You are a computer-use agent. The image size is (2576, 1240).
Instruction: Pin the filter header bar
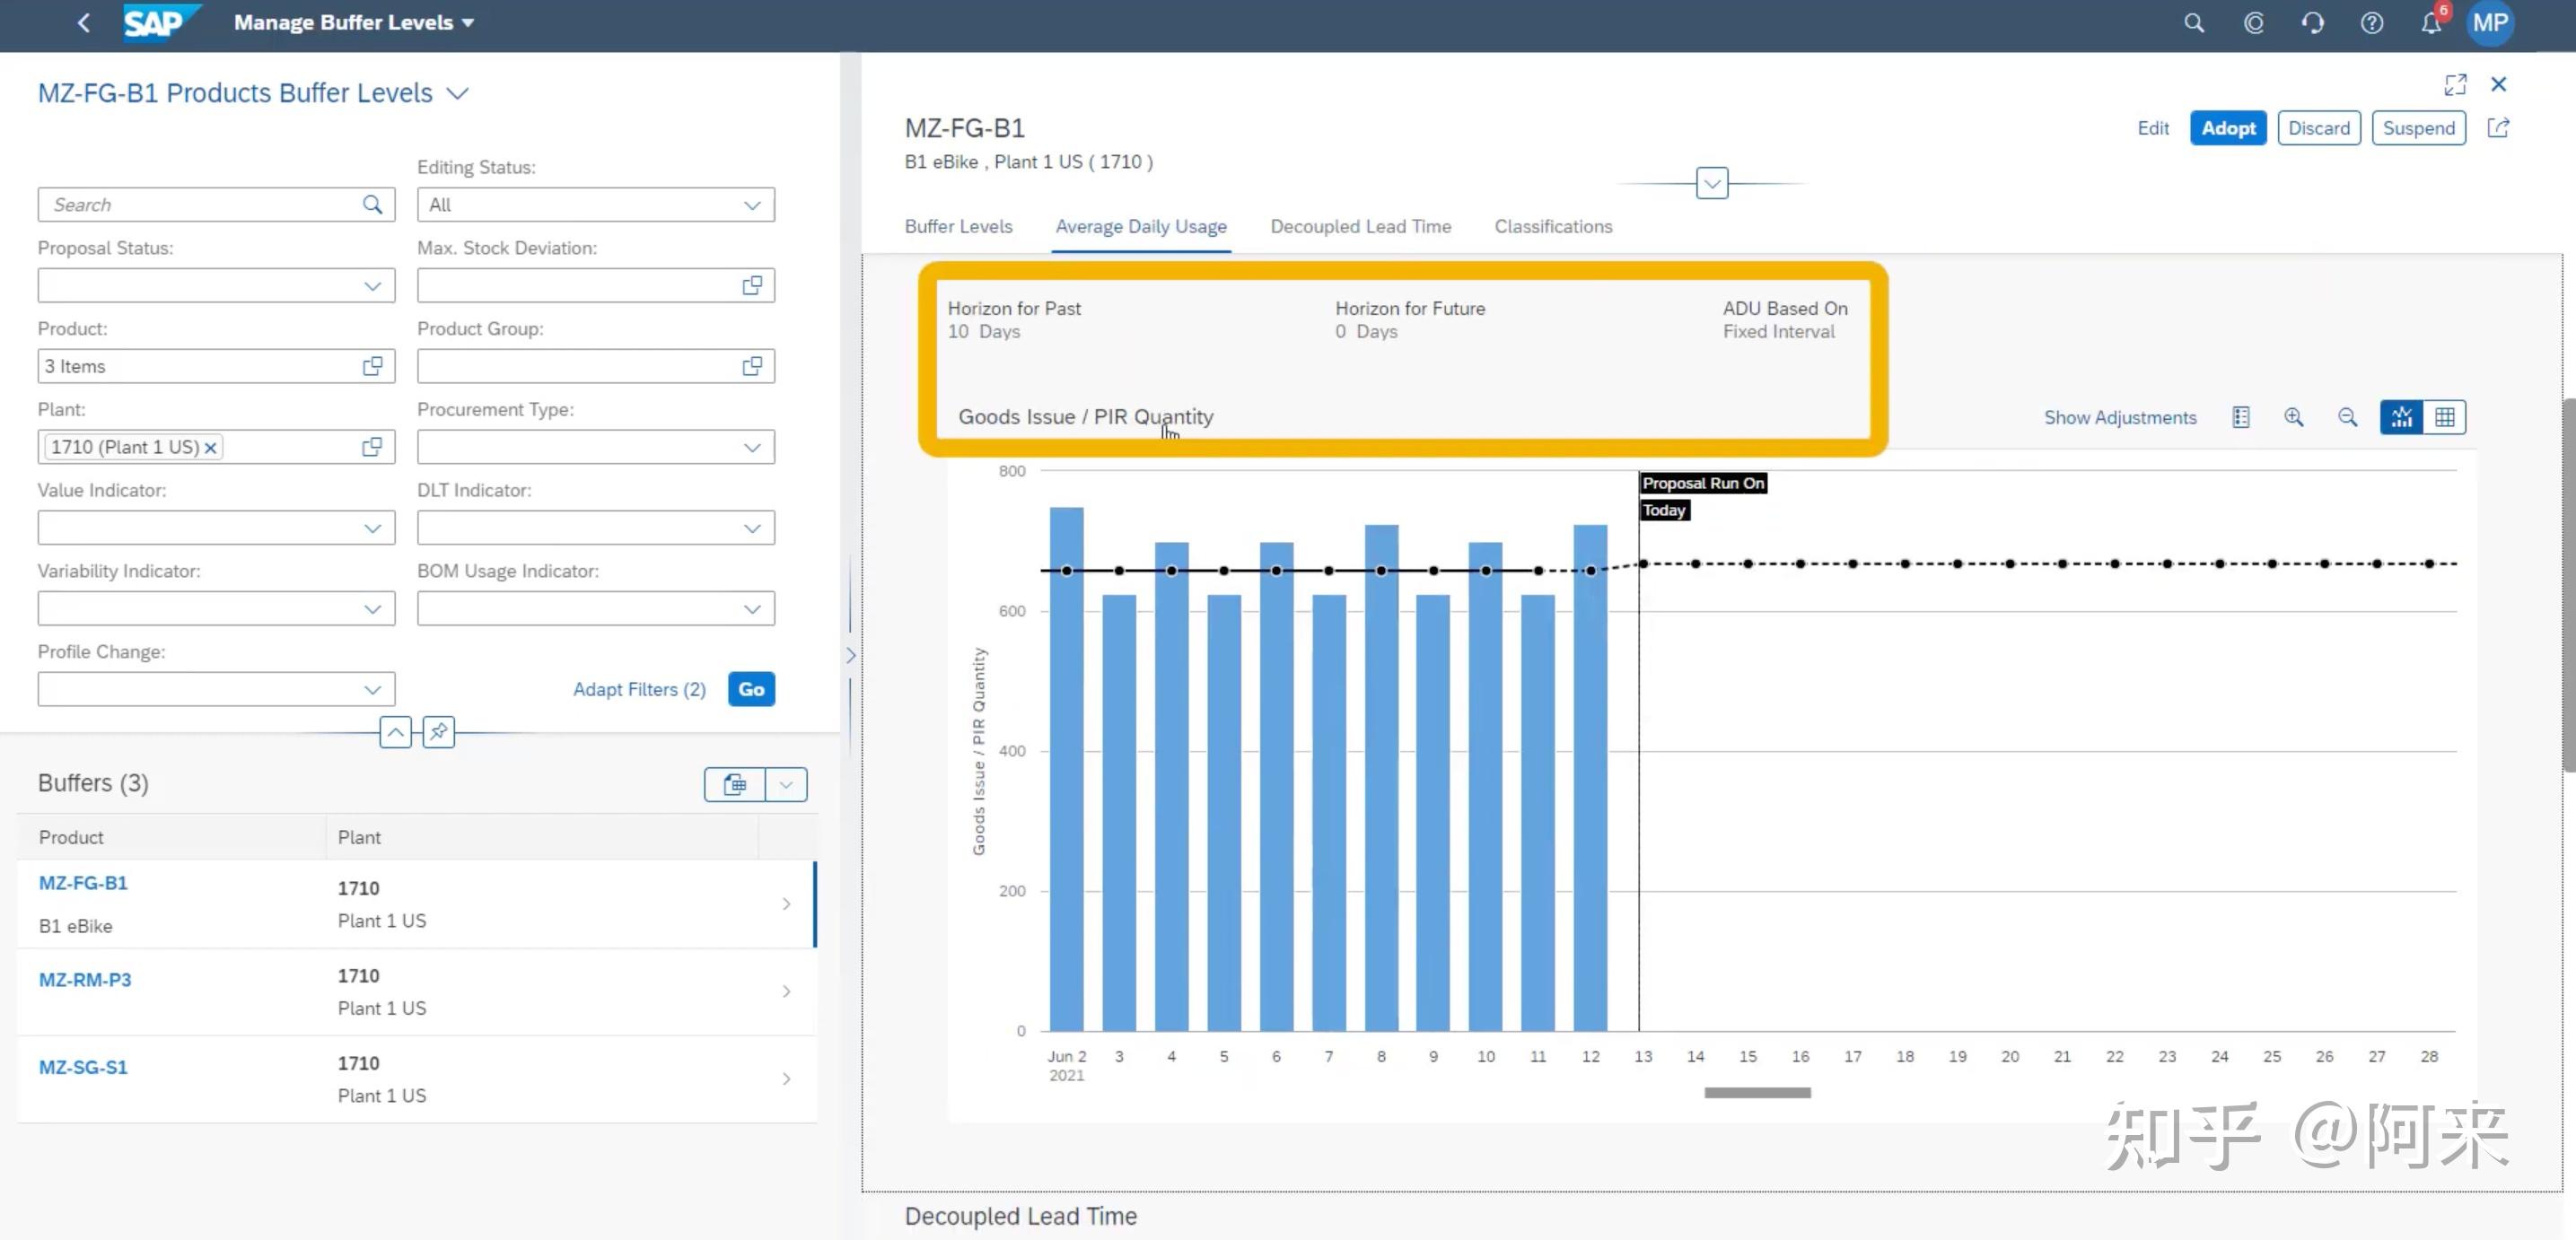[x=438, y=732]
